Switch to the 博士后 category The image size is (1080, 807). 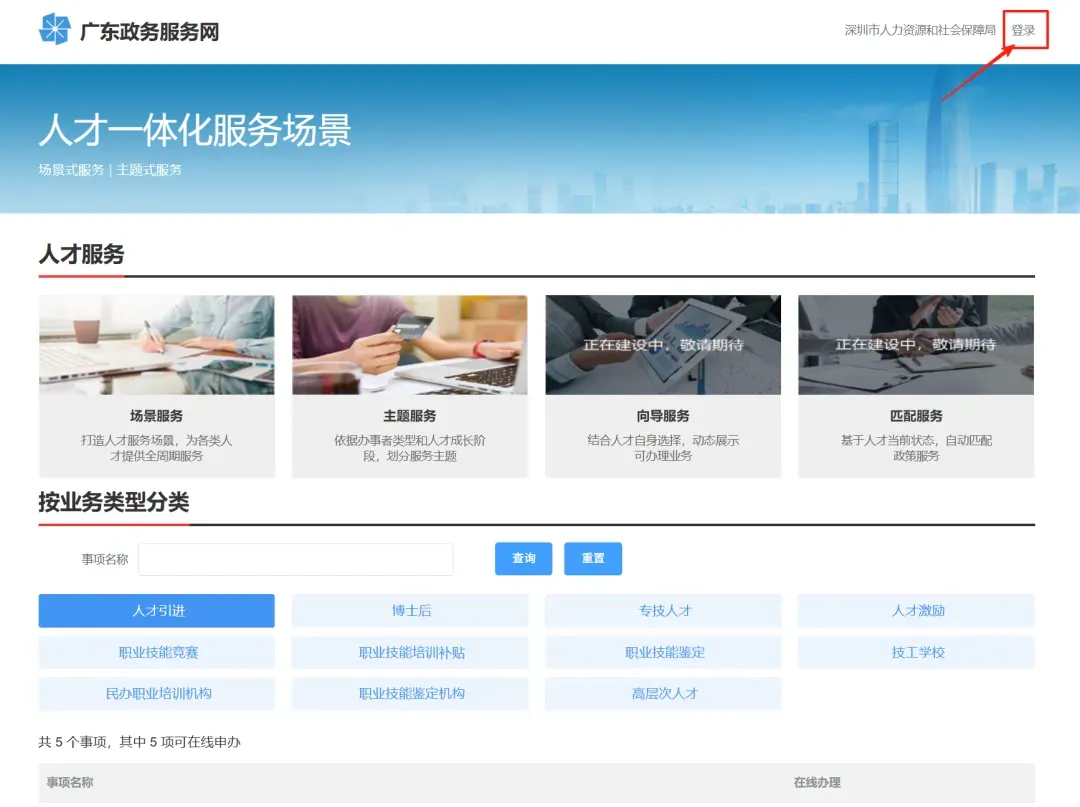pyautogui.click(x=411, y=611)
